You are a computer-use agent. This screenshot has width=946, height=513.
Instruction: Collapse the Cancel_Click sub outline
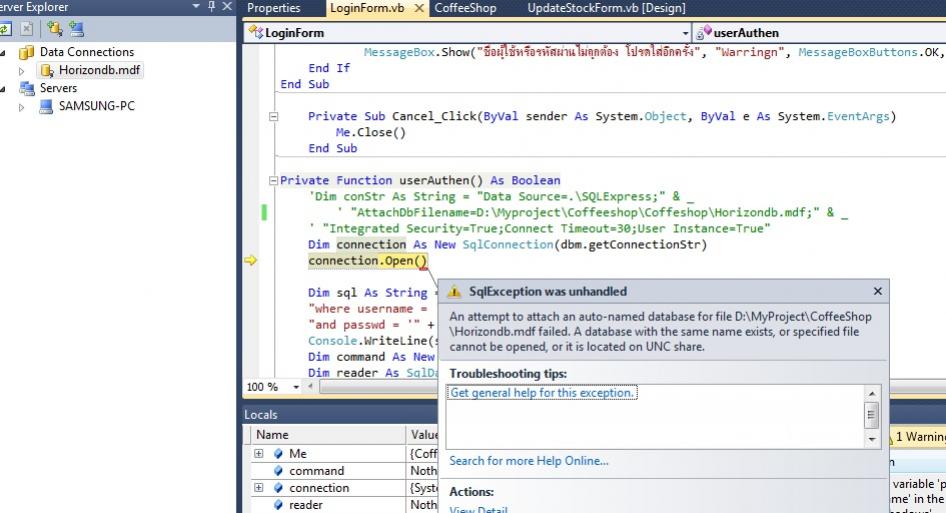(273, 116)
